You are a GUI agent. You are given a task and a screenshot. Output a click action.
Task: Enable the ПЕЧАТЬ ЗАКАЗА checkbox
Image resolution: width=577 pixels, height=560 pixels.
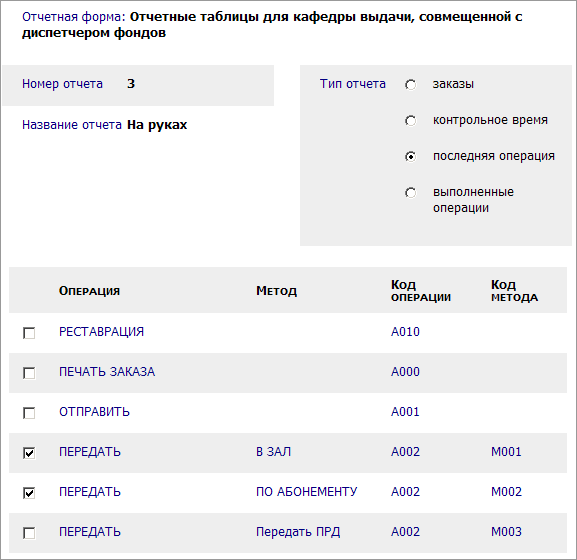(29, 373)
